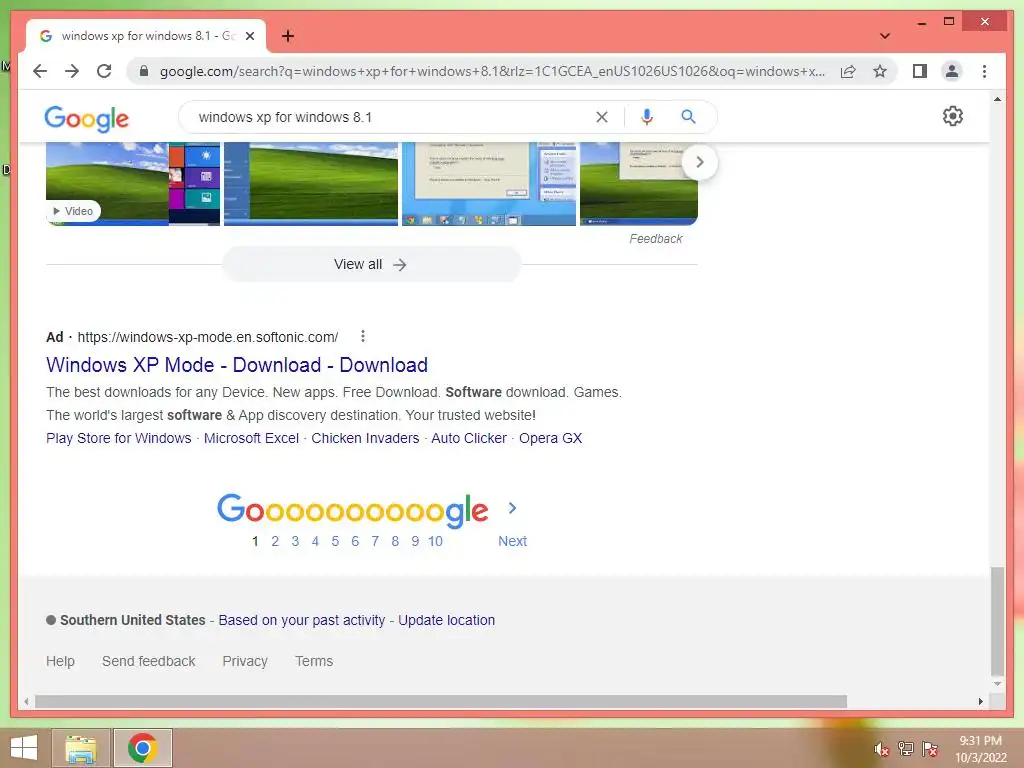Open the Action Center flag tray icon
This screenshot has height=768, width=1024.
pyautogui.click(x=930, y=749)
